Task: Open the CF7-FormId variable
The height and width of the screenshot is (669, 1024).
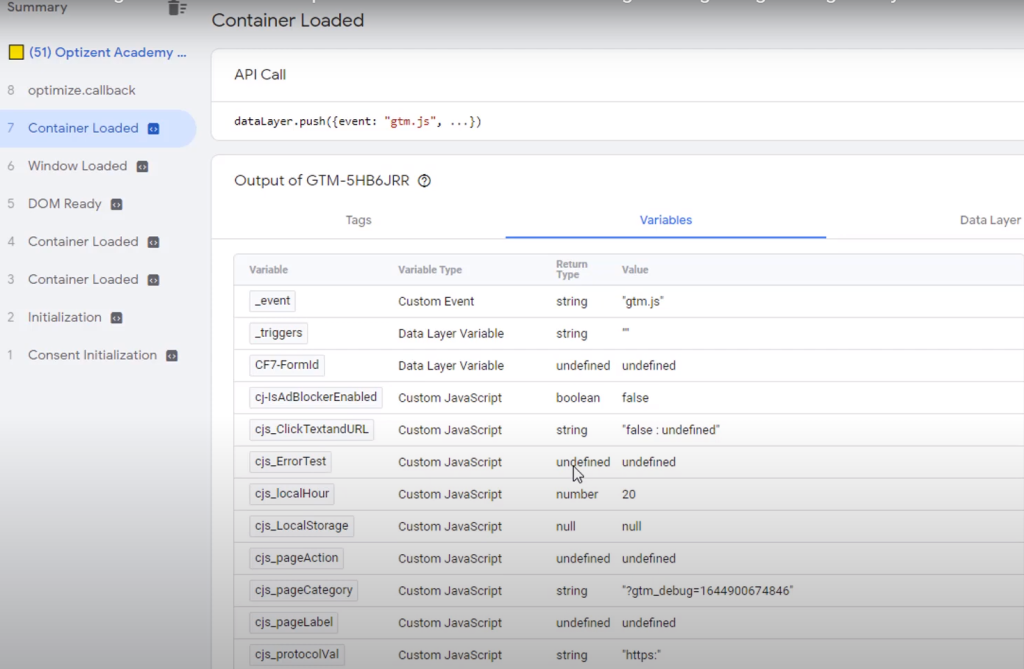Action: 288,365
